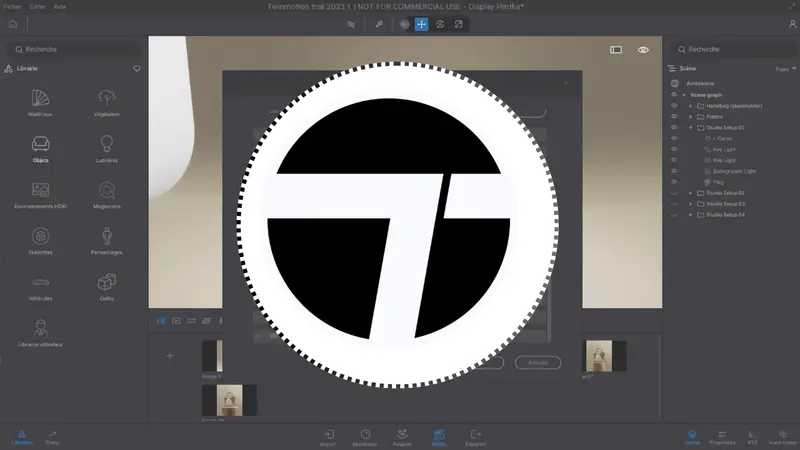
Task: Open the Matériaux library category
Action: 40,103
